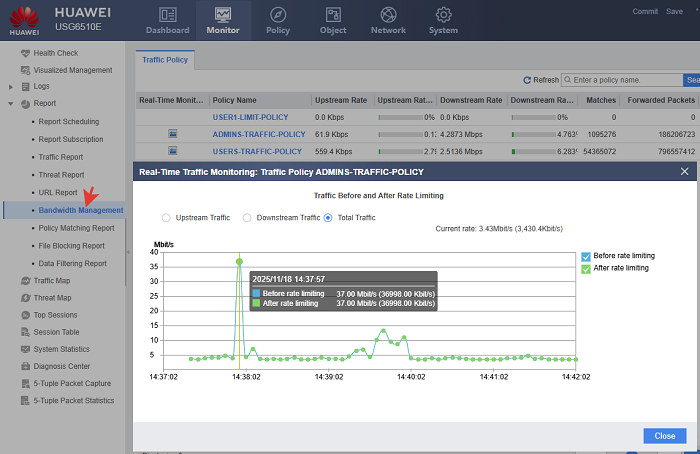Image resolution: width=700 pixels, height=454 pixels.
Task: Select the Upstream Traffic radio button
Action: 166,217
